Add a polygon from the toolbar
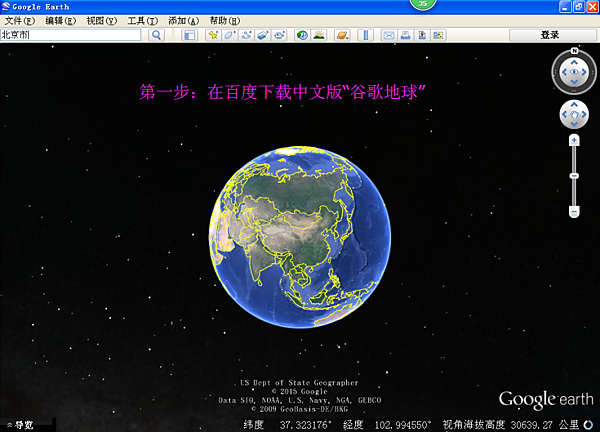 tap(230, 35)
